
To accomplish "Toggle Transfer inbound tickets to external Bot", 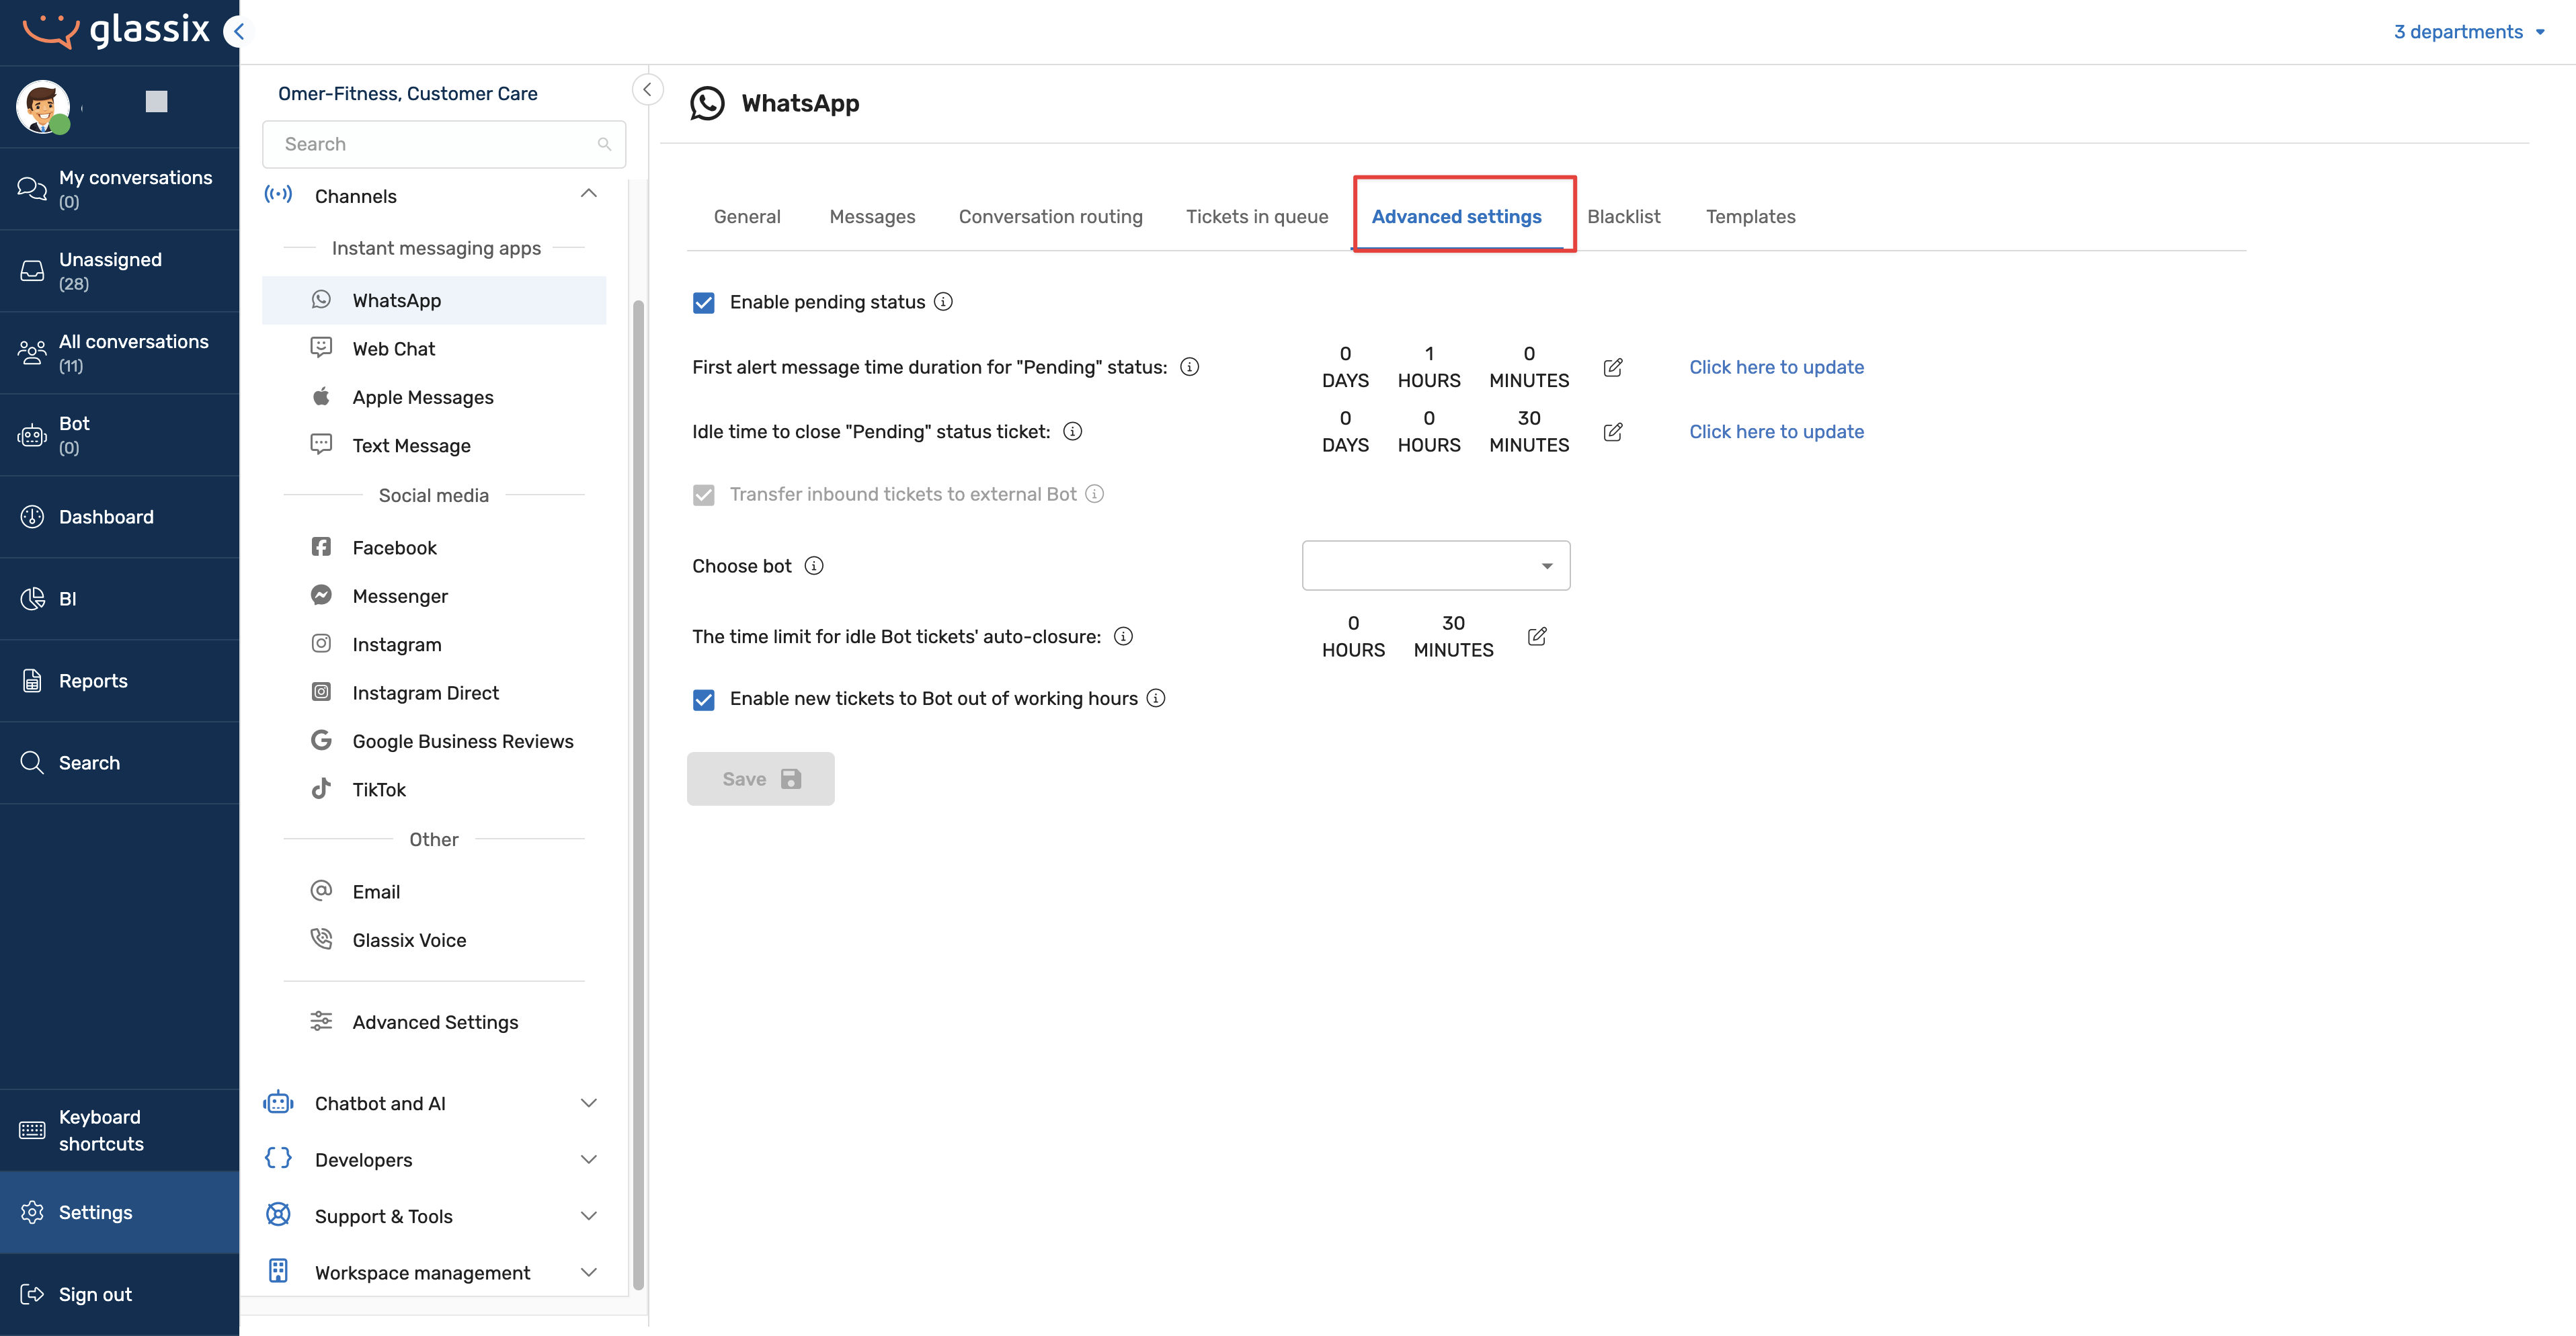I will click(704, 495).
